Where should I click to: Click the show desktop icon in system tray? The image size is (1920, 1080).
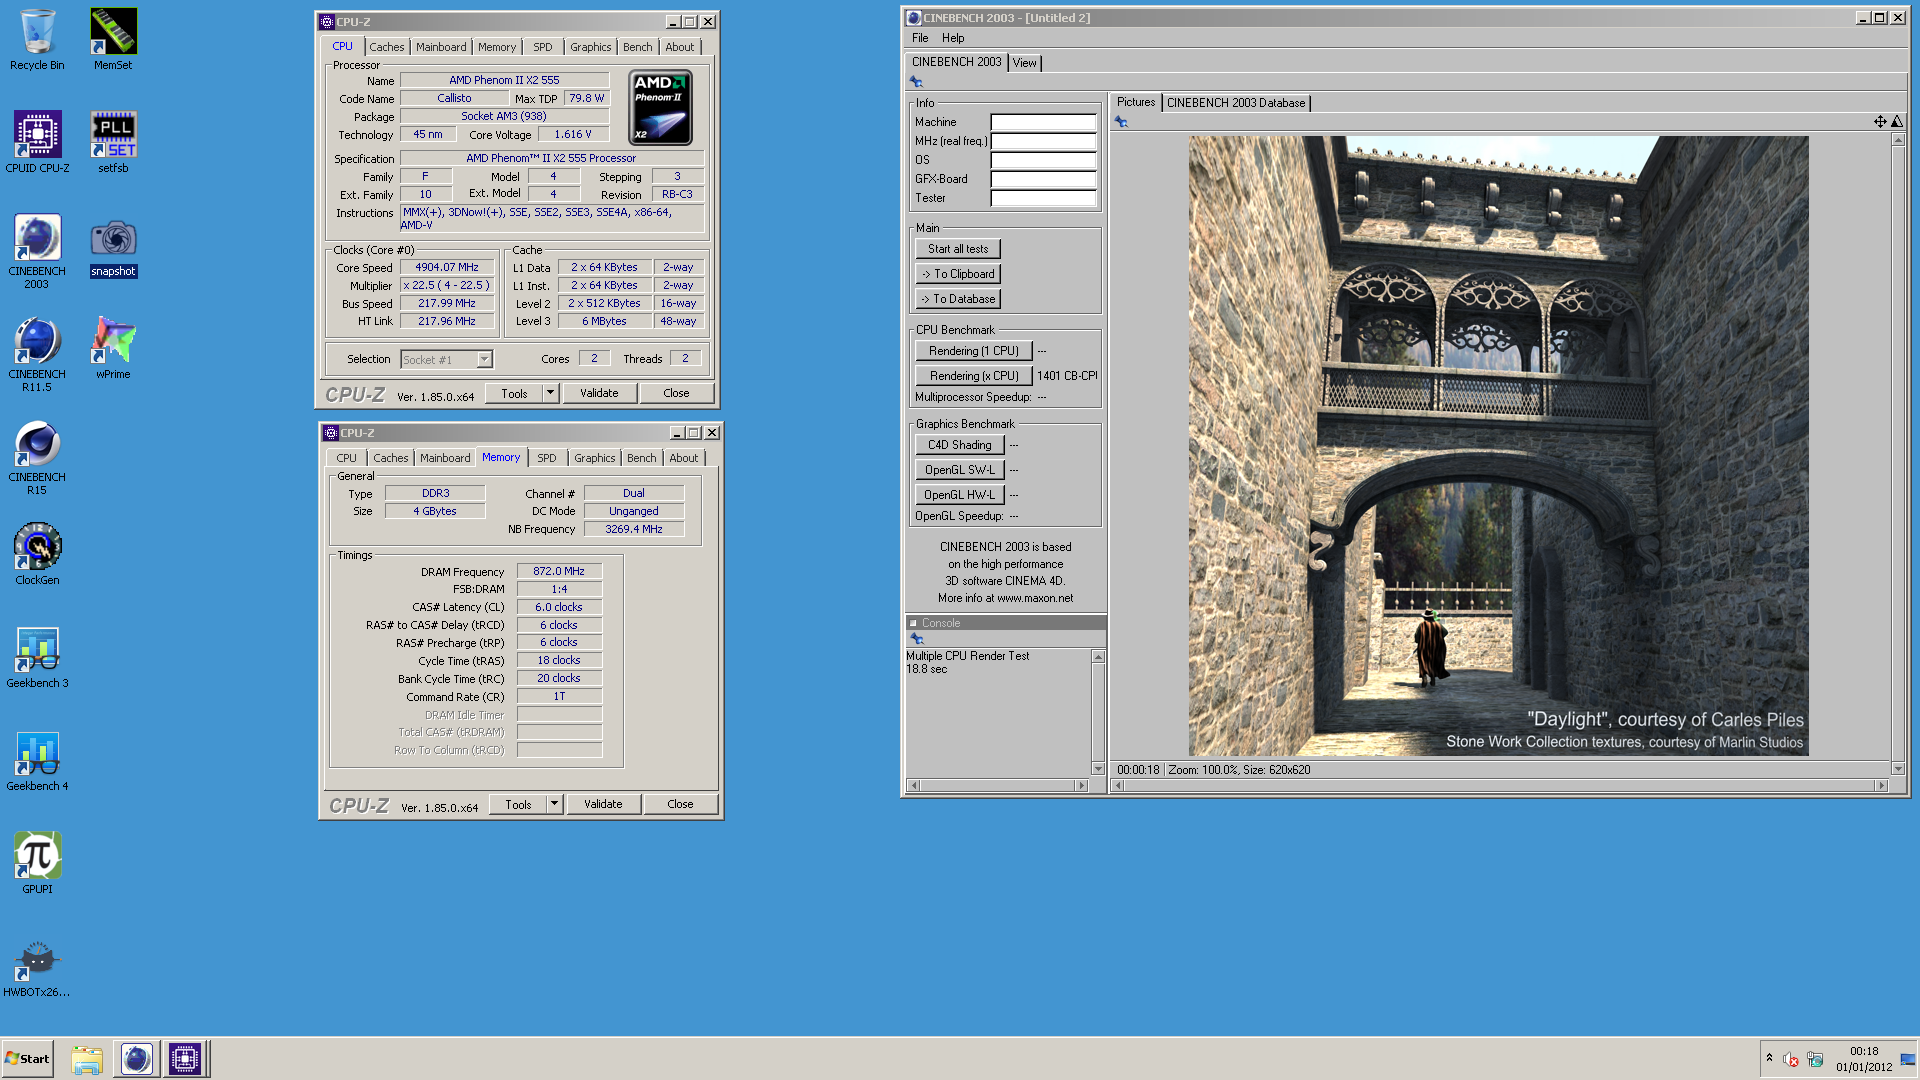coord(1908,1059)
